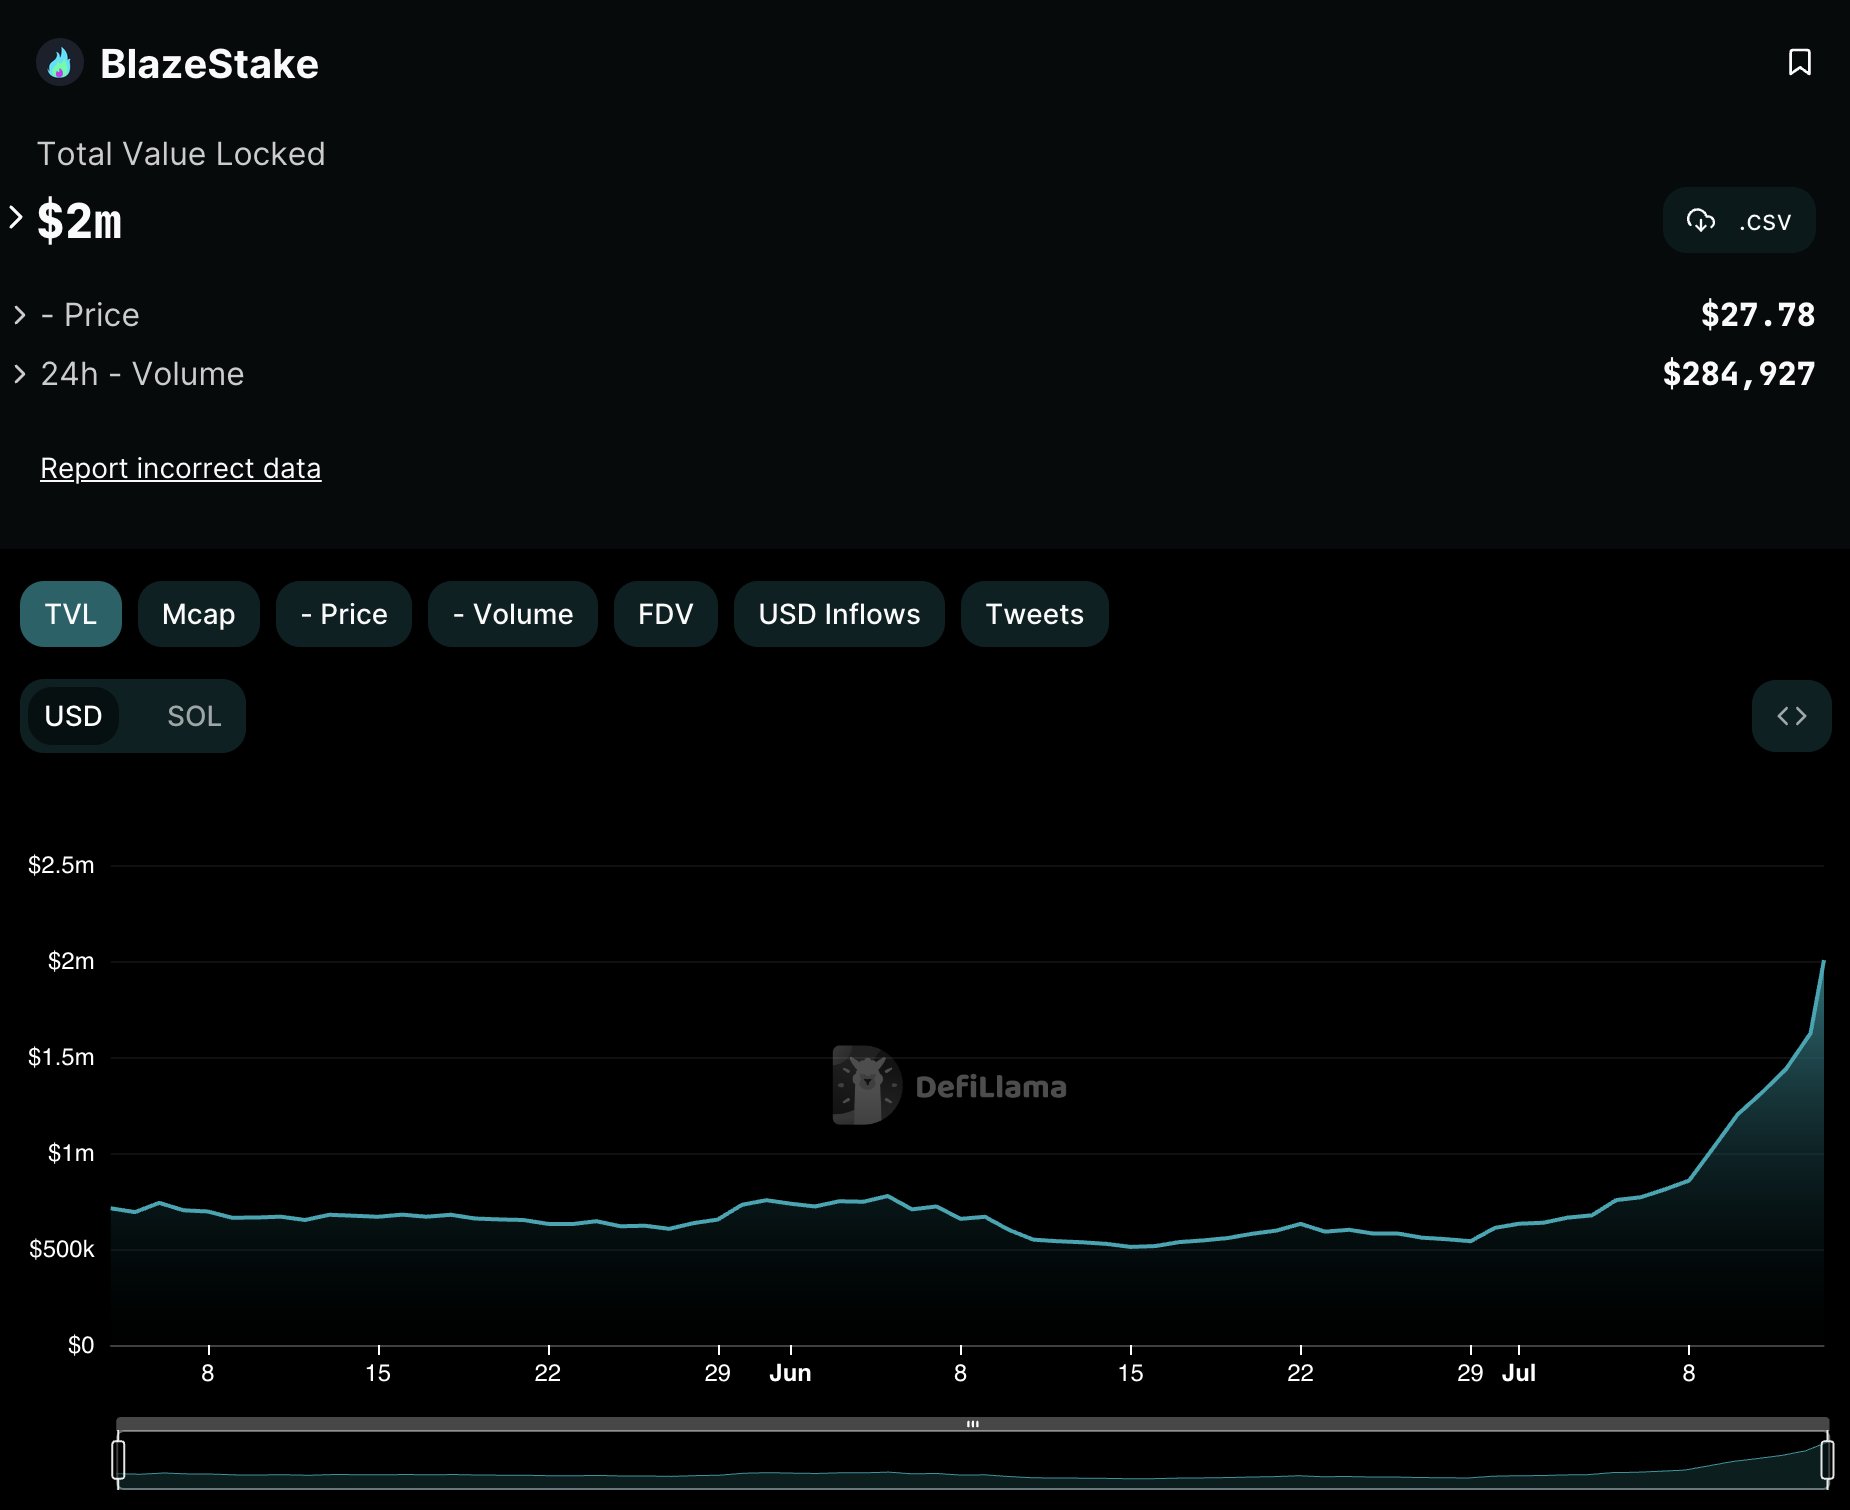This screenshot has height=1510, width=1850.
Task: Select the USD Inflows chart metric
Action: click(x=838, y=614)
